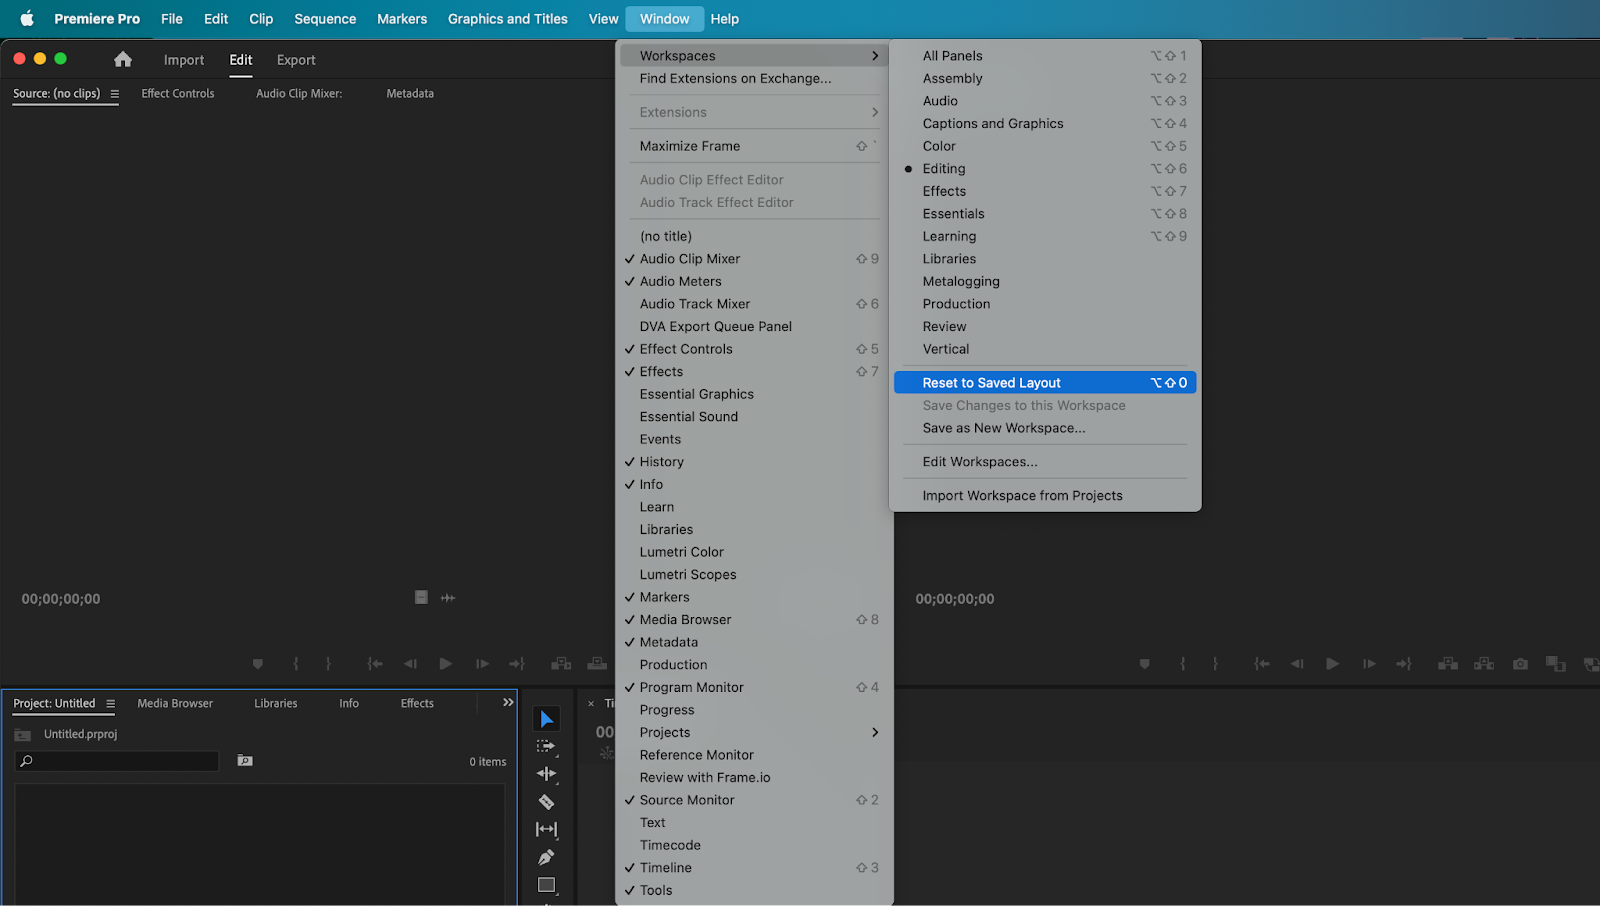Select the Rectangle tool

pos(546,885)
